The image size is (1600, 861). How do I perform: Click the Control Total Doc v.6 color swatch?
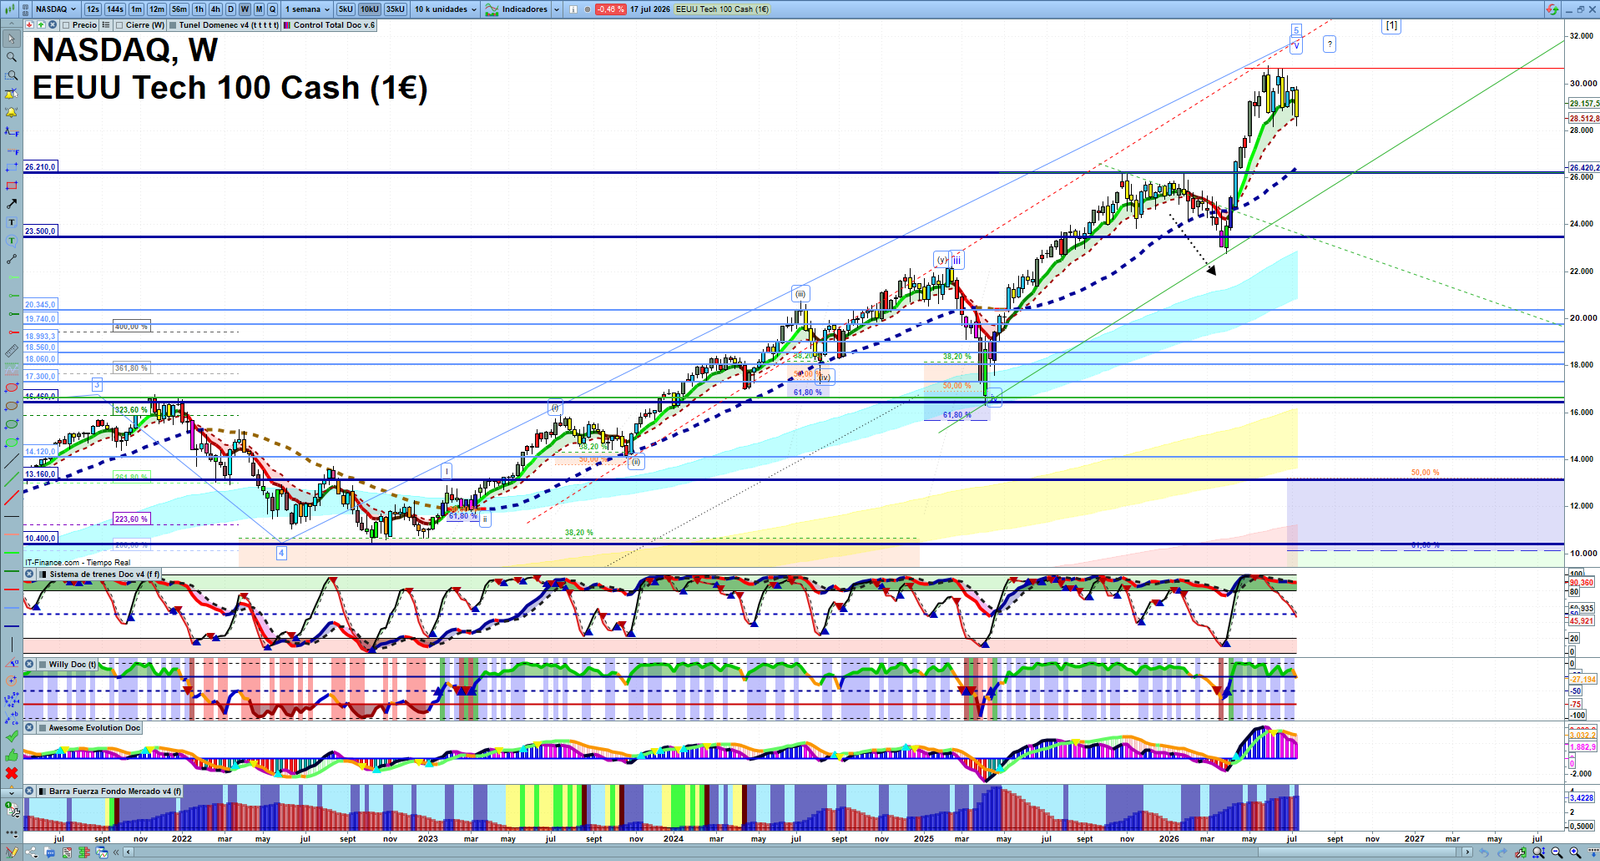tap(287, 25)
